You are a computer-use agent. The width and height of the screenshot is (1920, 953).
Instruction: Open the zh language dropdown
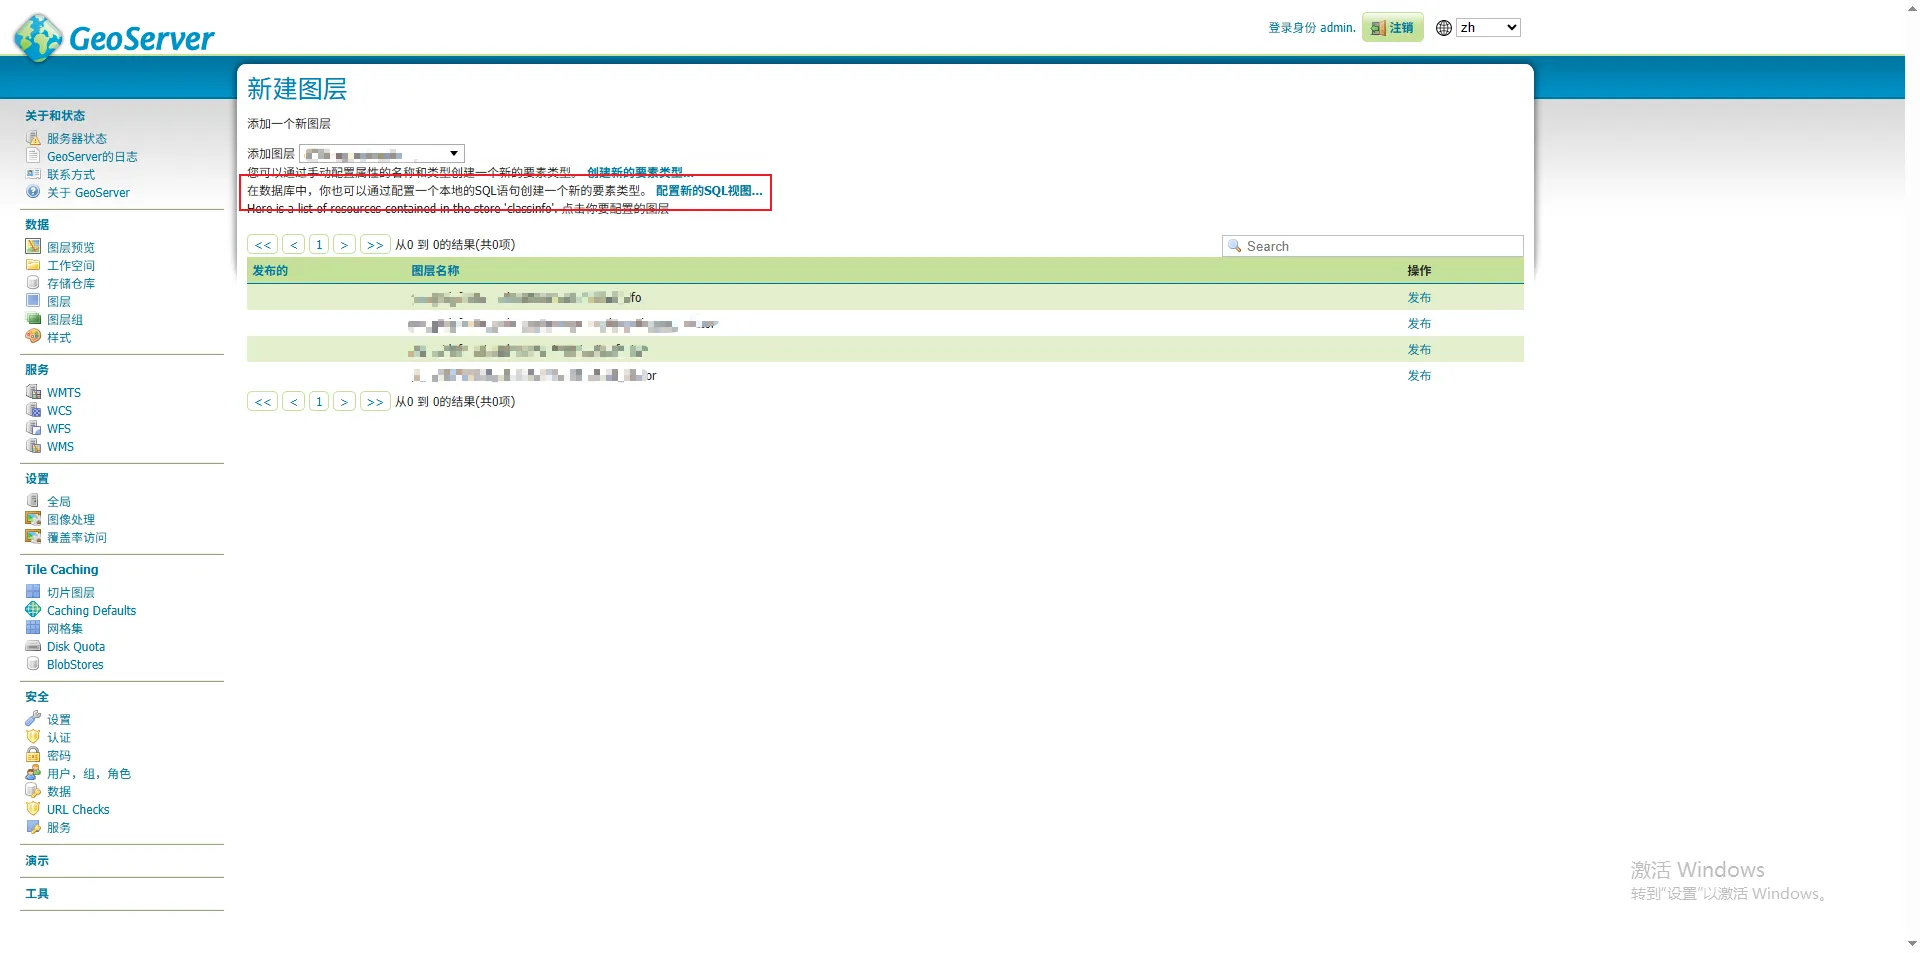point(1487,28)
